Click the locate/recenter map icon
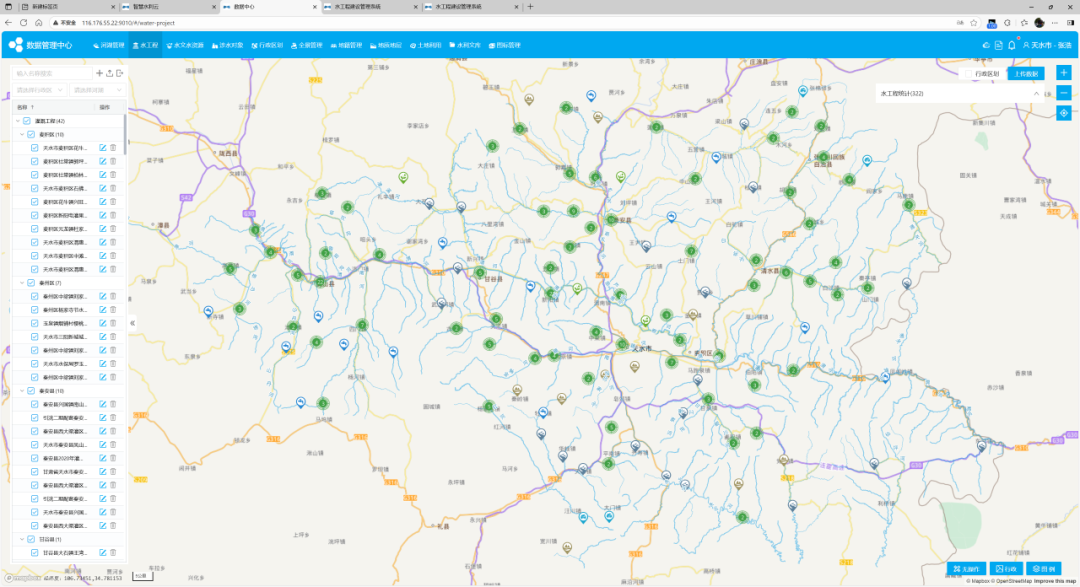Image resolution: width=1080 pixels, height=587 pixels. 1063,112
